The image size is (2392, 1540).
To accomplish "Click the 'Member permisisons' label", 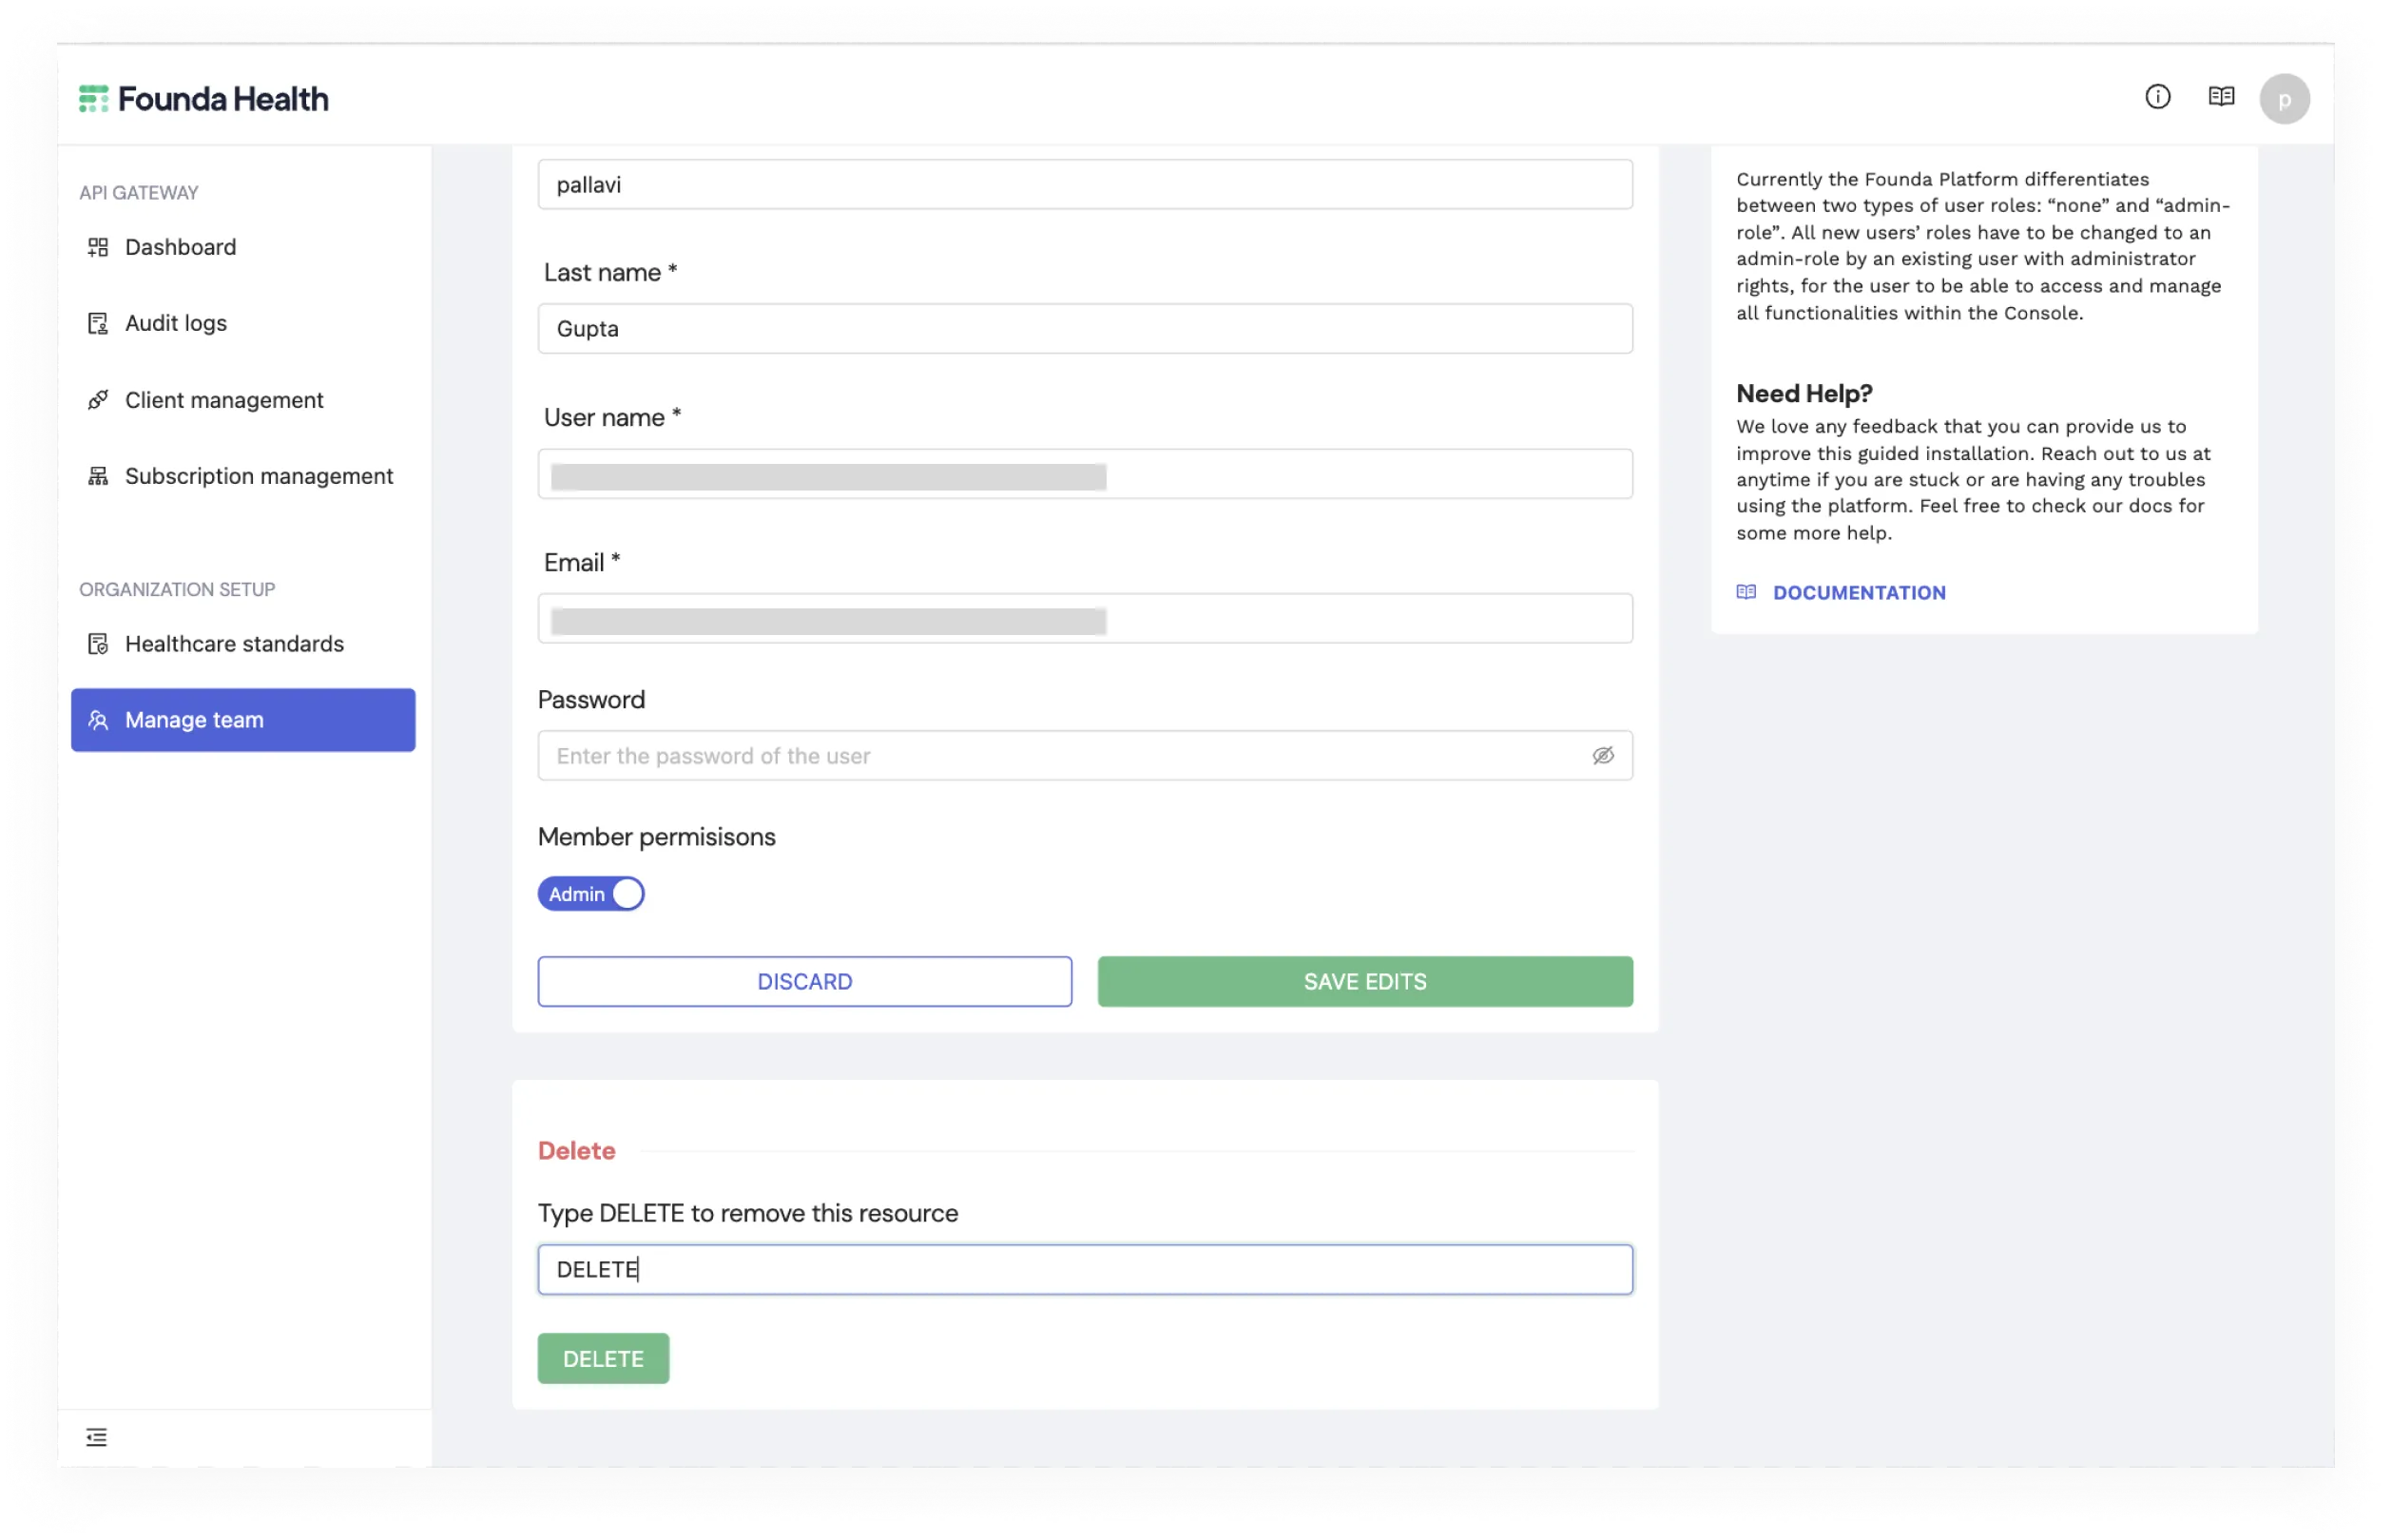I will point(656,837).
